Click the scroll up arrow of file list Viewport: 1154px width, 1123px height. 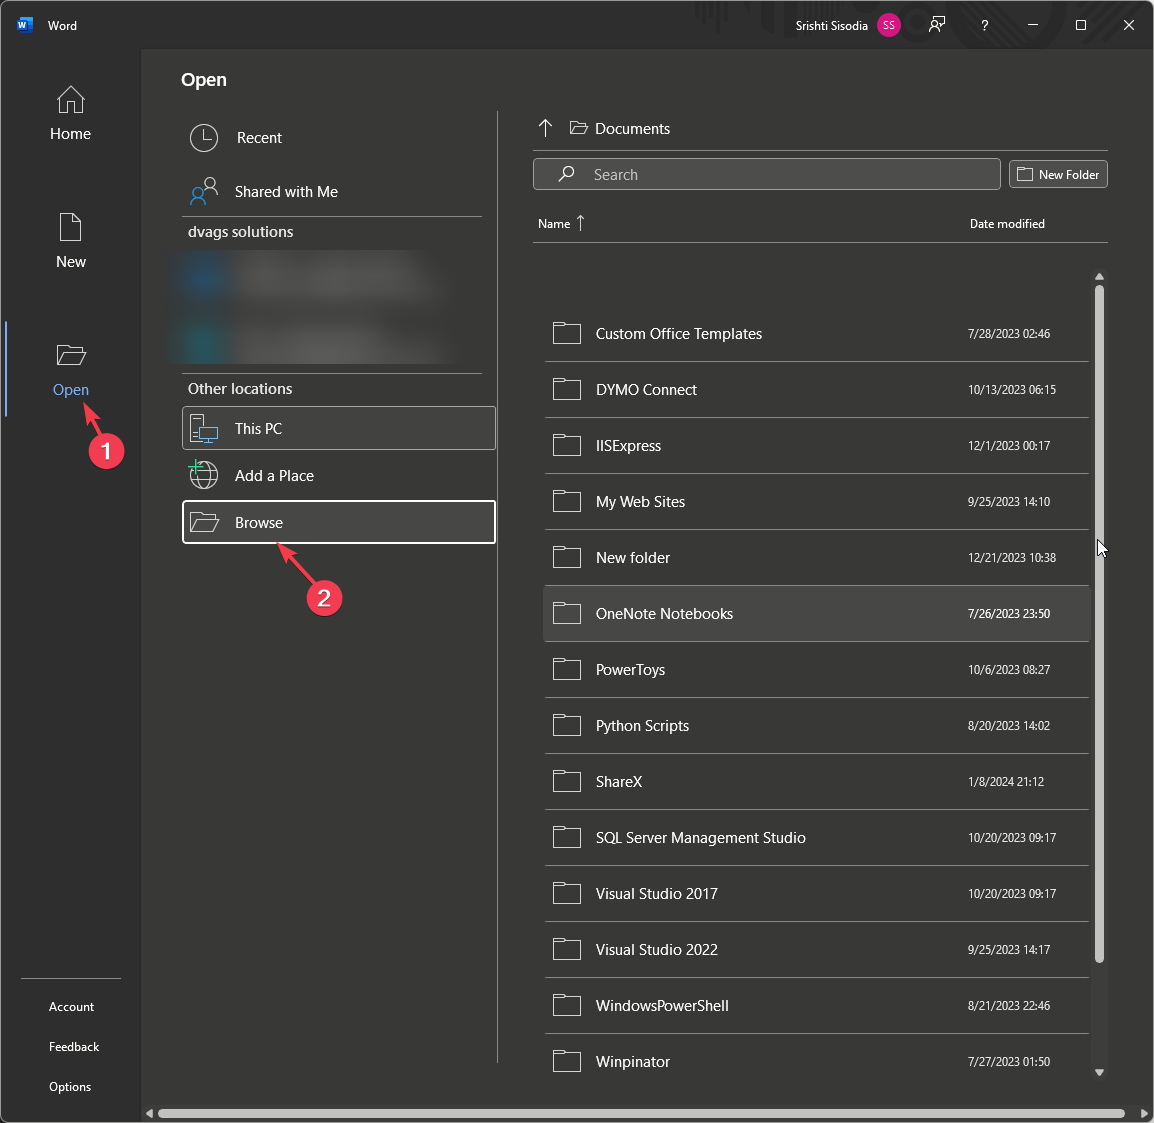[1099, 277]
